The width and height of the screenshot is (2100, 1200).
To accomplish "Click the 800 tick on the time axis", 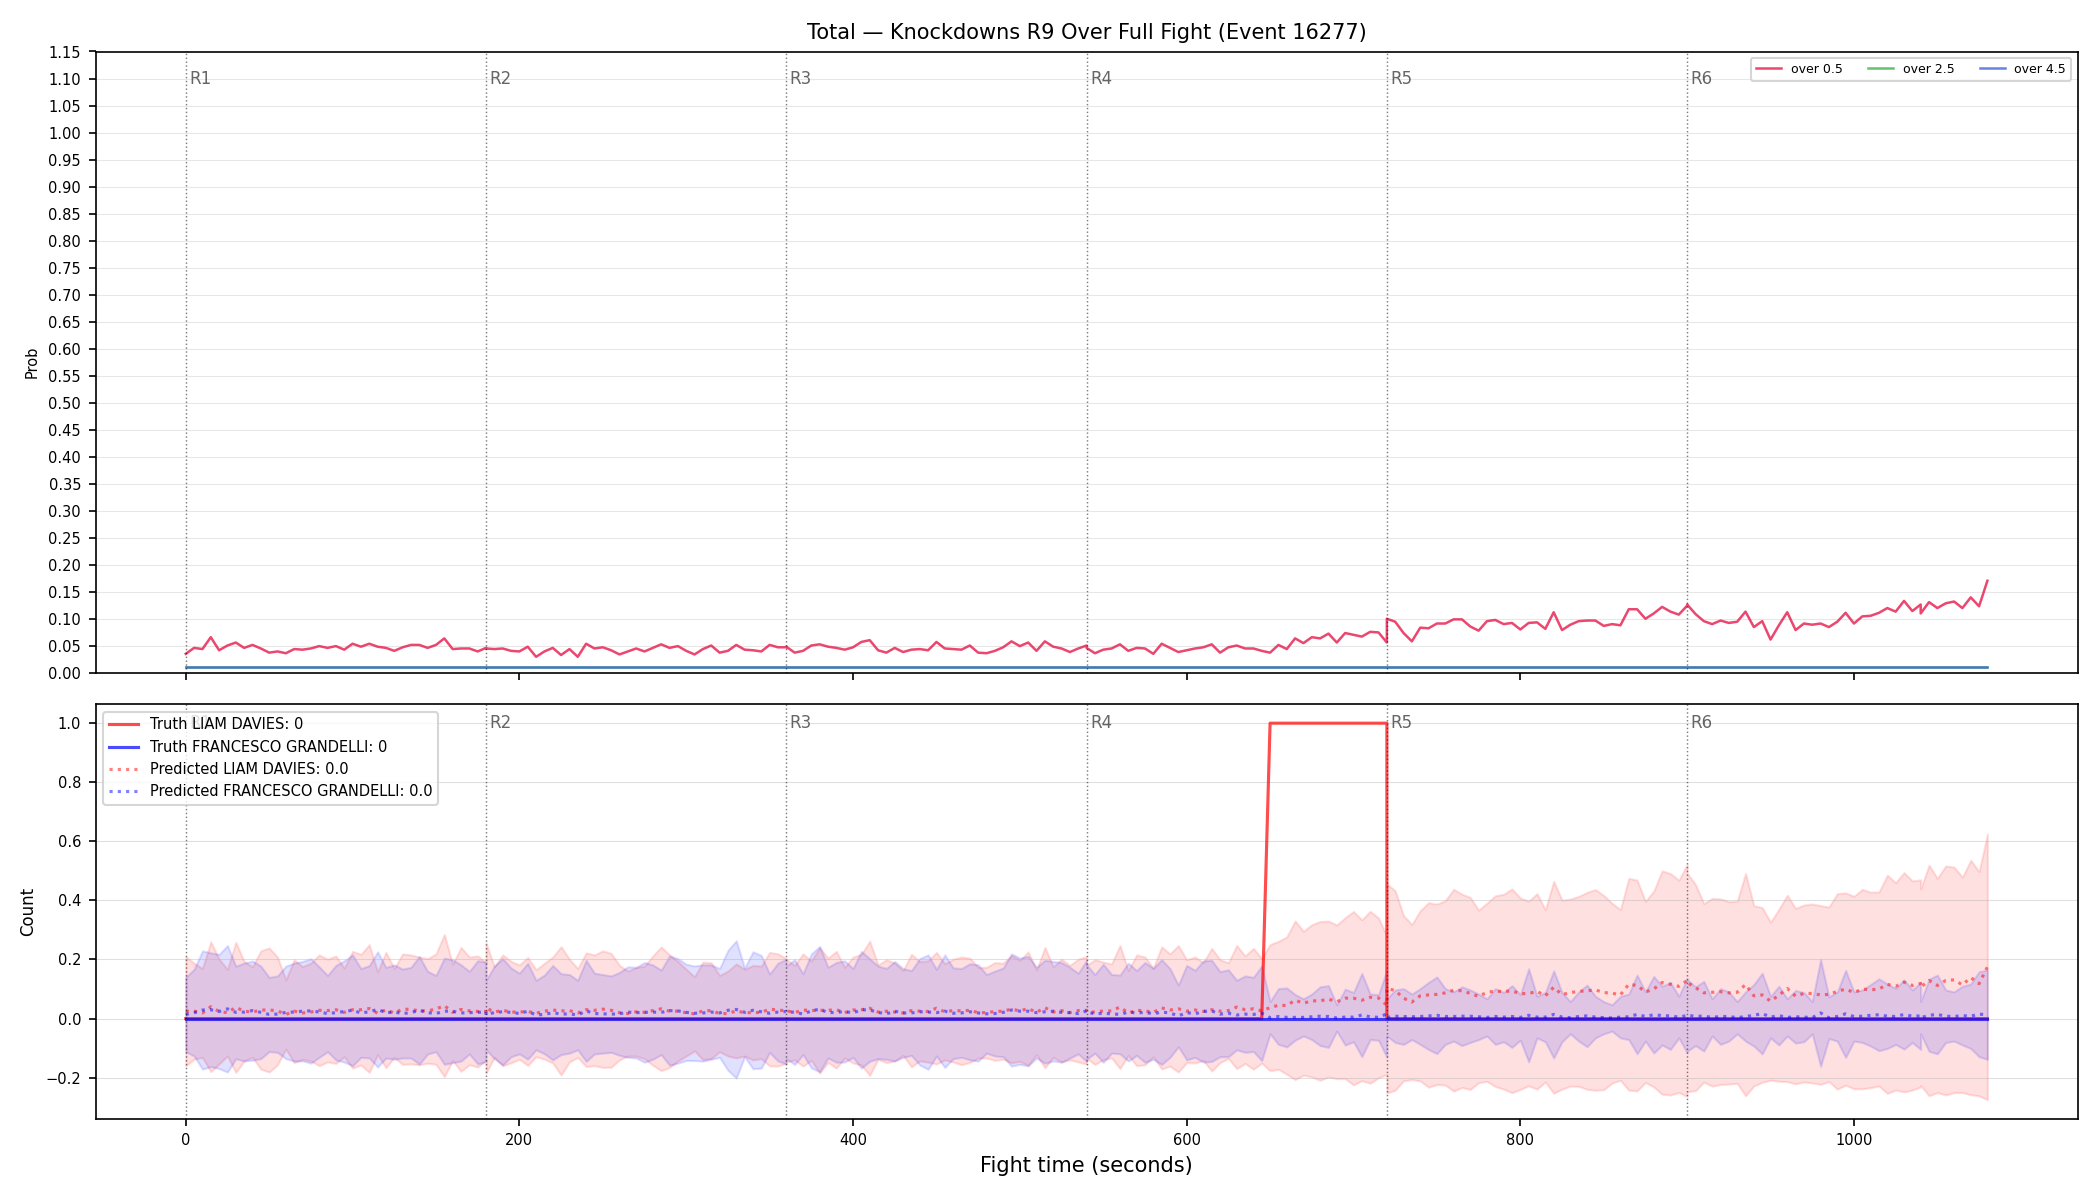I will pos(1520,1139).
